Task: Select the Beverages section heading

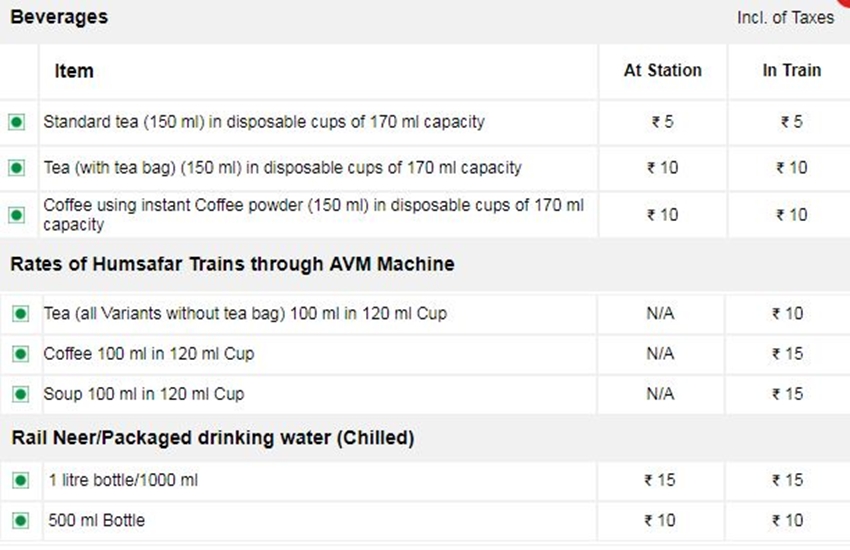Action: [59, 17]
